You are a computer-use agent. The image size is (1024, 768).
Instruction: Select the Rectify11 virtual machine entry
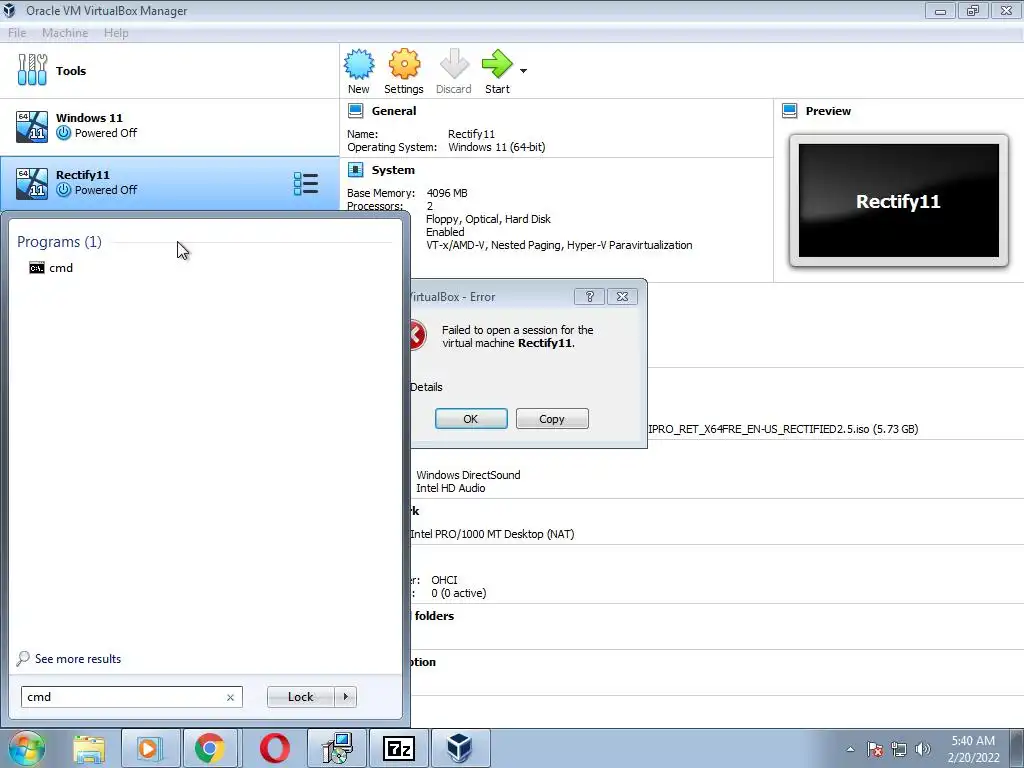tap(170, 184)
